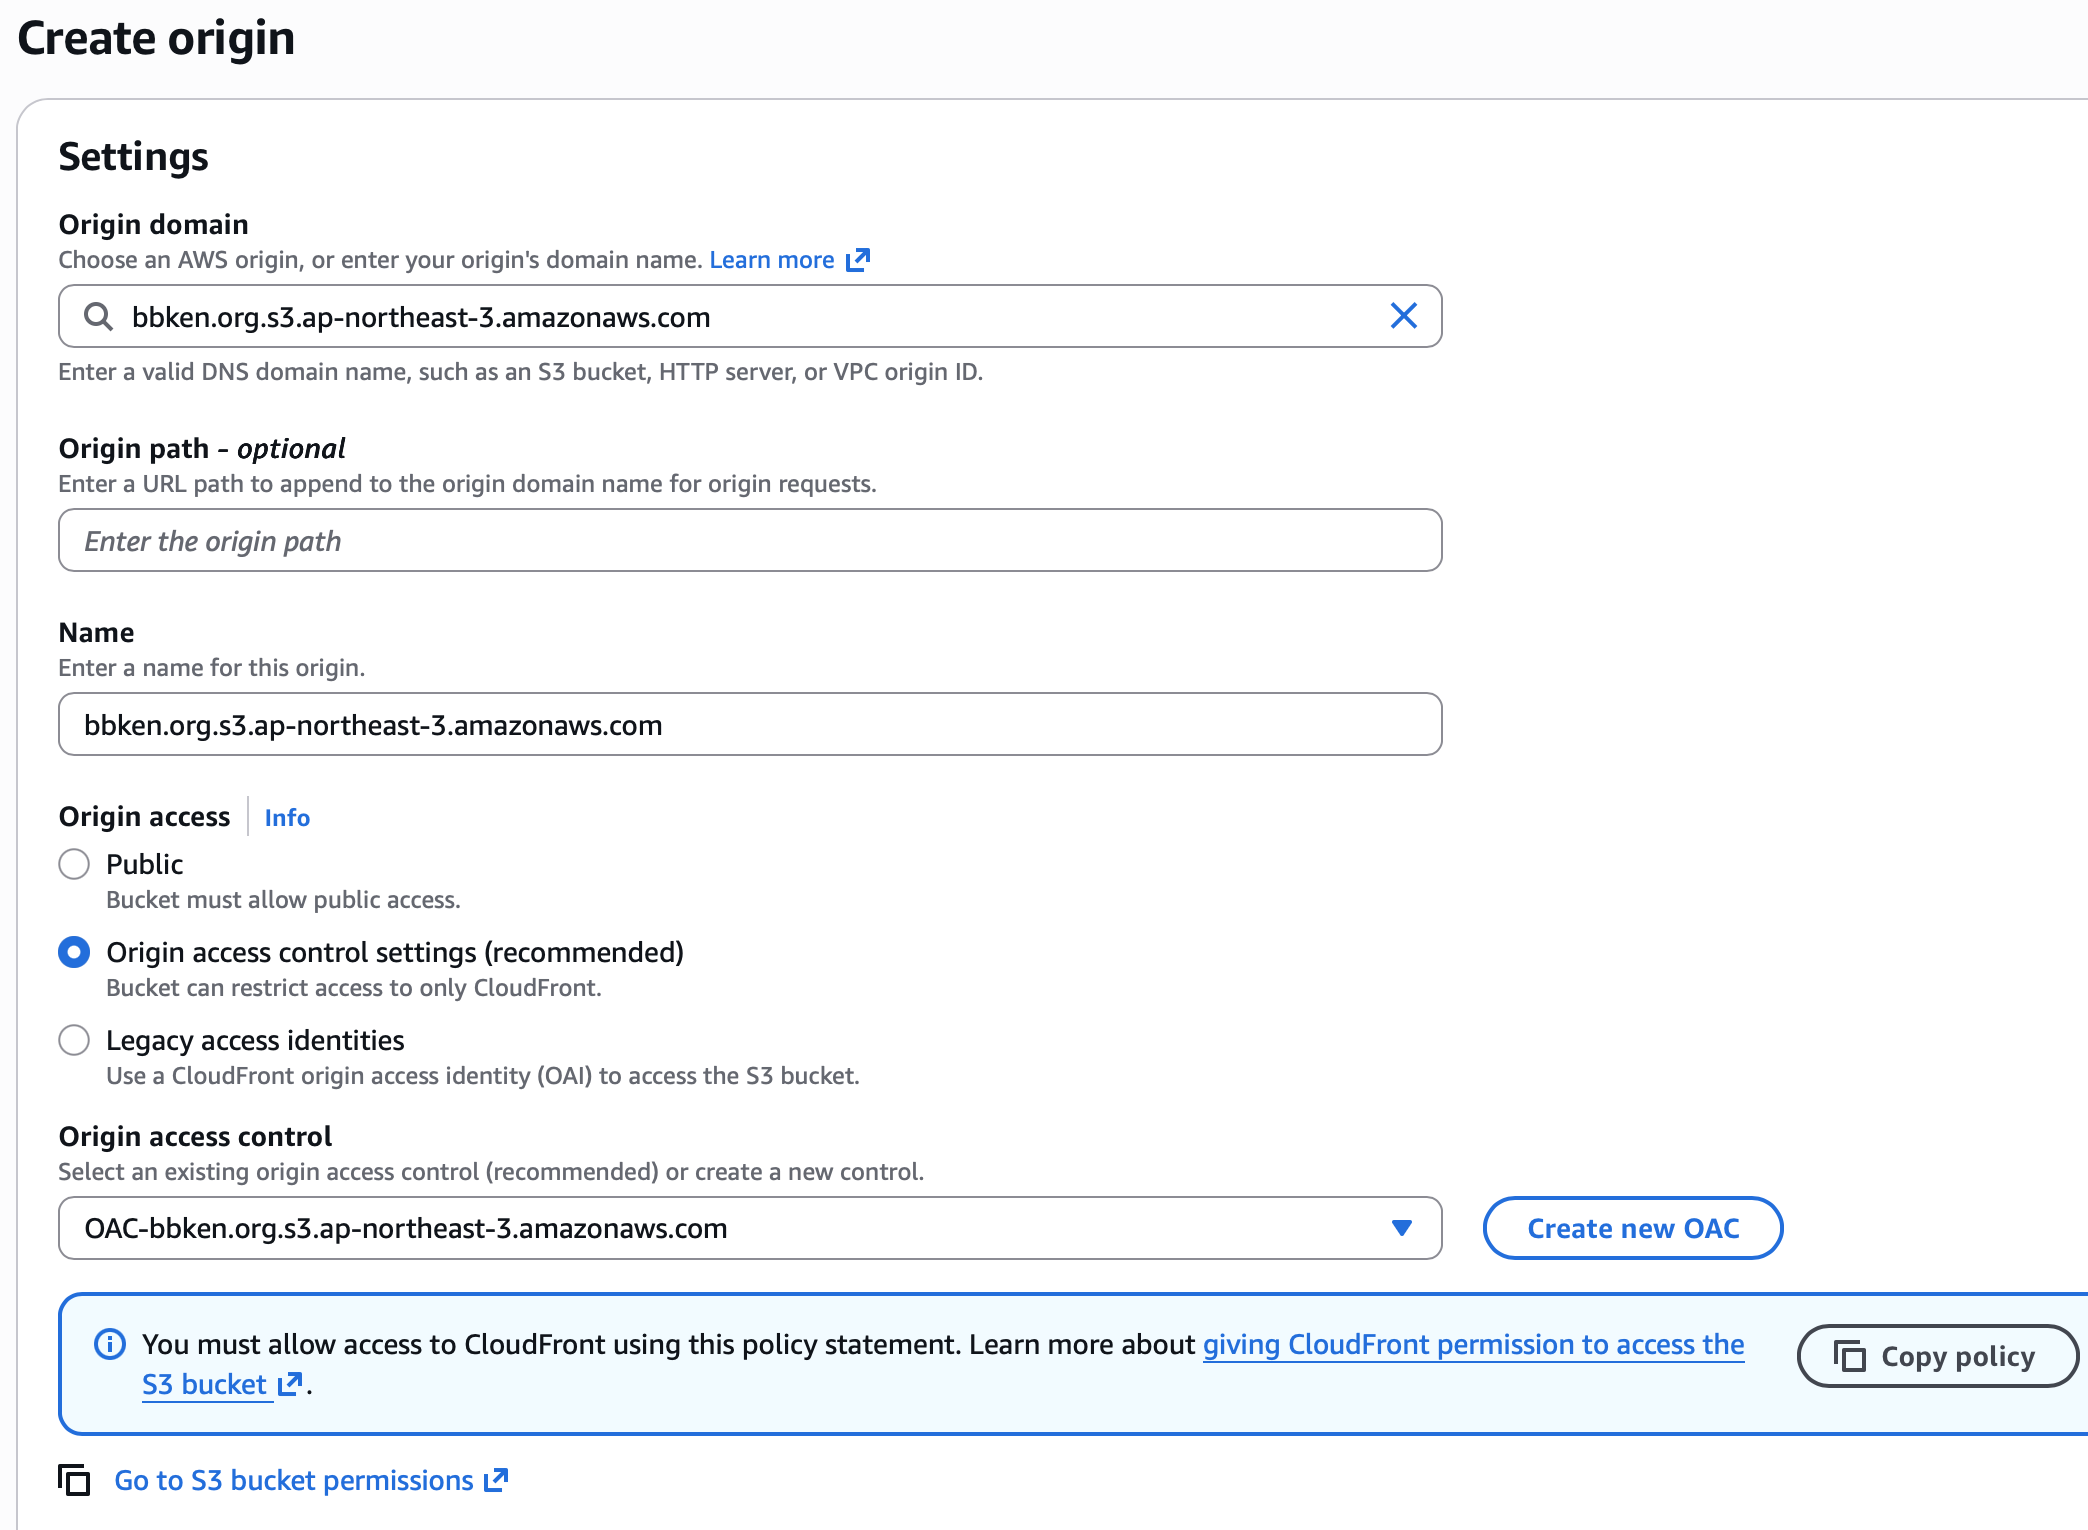
Task: Click the Create new OAC button
Action: 1632,1228
